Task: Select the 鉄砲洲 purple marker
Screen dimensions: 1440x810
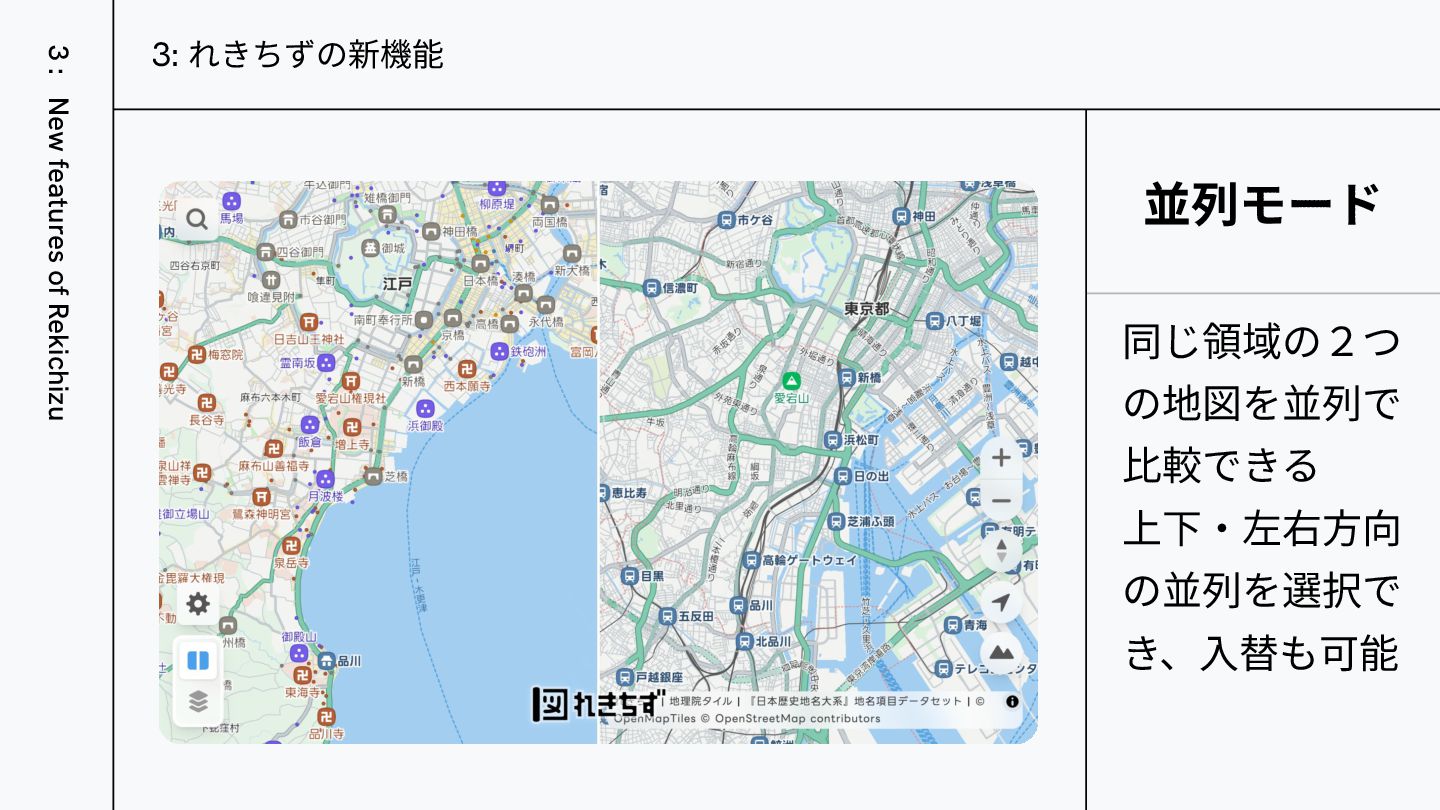Action: (499, 351)
